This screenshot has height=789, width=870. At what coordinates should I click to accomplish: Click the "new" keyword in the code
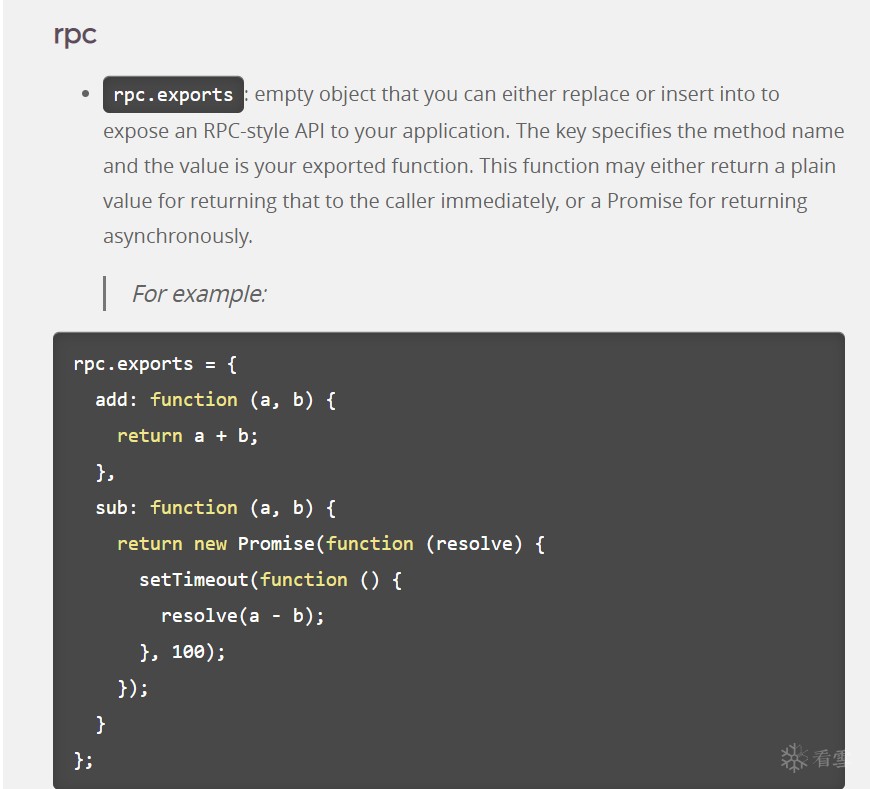pyautogui.click(x=210, y=543)
